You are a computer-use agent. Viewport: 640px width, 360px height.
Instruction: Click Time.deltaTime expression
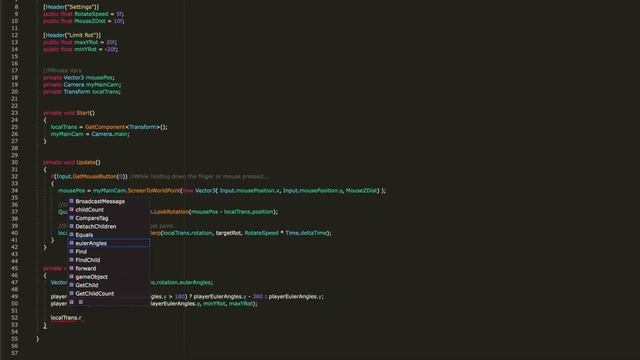click(x=307, y=233)
